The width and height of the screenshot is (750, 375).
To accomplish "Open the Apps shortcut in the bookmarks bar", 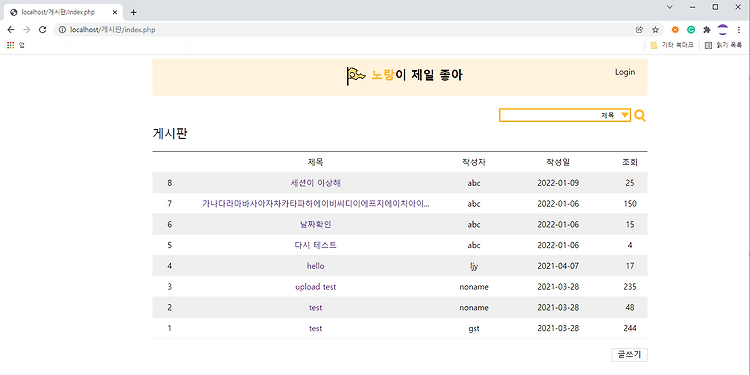I will pos(16,45).
